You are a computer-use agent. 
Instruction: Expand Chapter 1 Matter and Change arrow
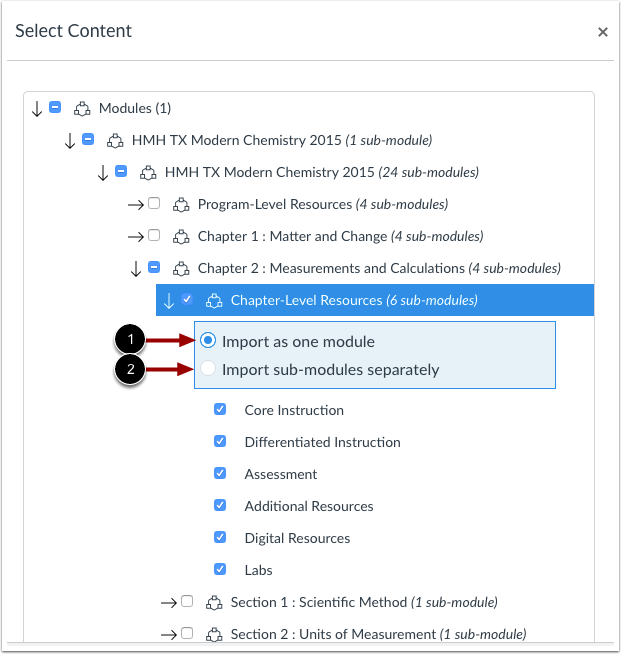click(136, 237)
